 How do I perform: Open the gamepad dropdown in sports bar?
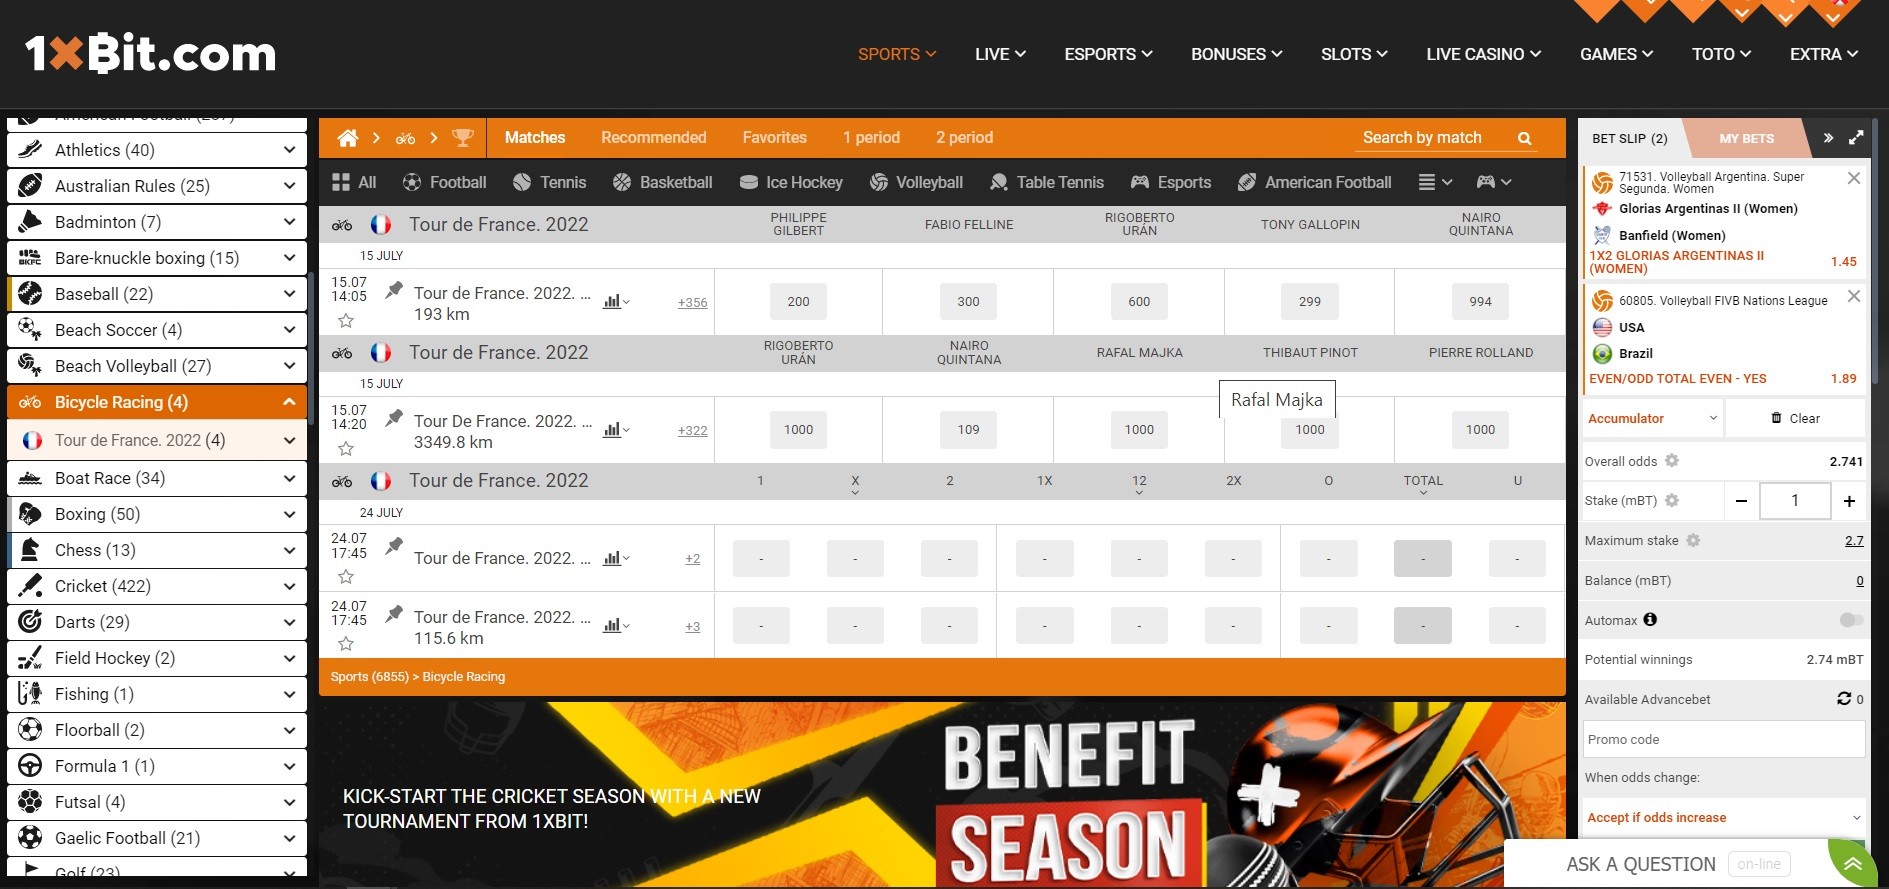[x=1494, y=182]
